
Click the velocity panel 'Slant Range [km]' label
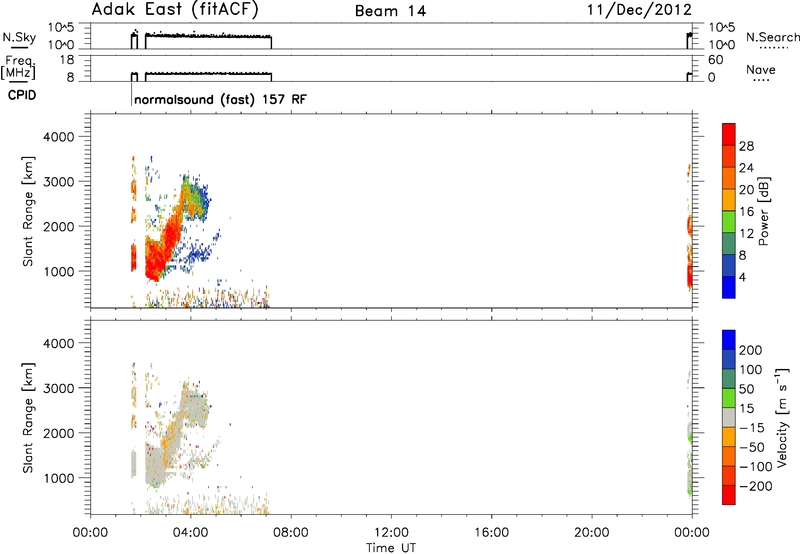28,417
